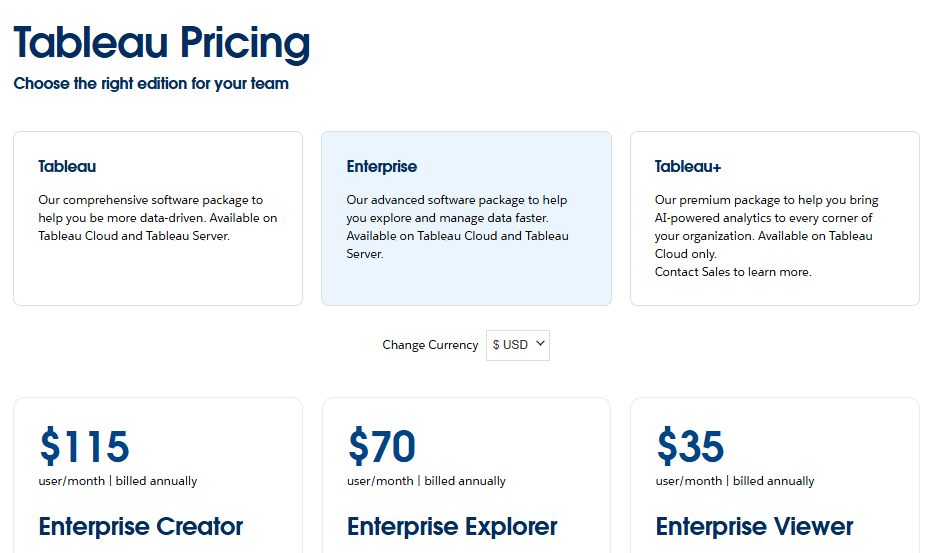This screenshot has width=929, height=553.
Task: Click the $35 price
Action: (690, 446)
